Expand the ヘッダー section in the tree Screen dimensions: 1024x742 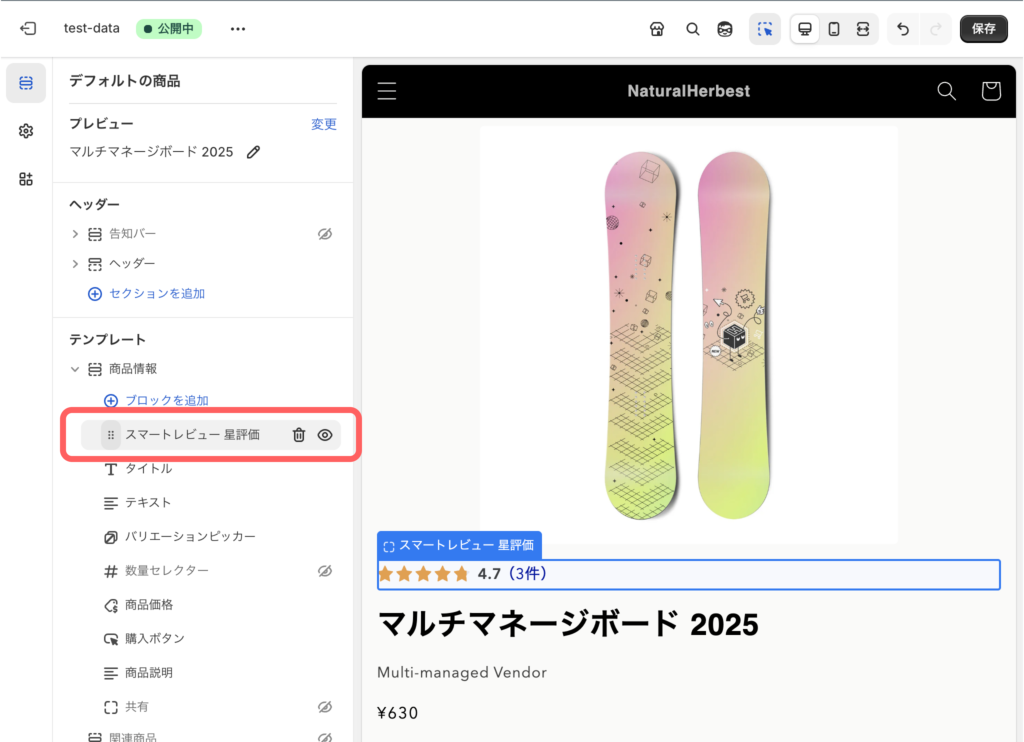coord(75,264)
